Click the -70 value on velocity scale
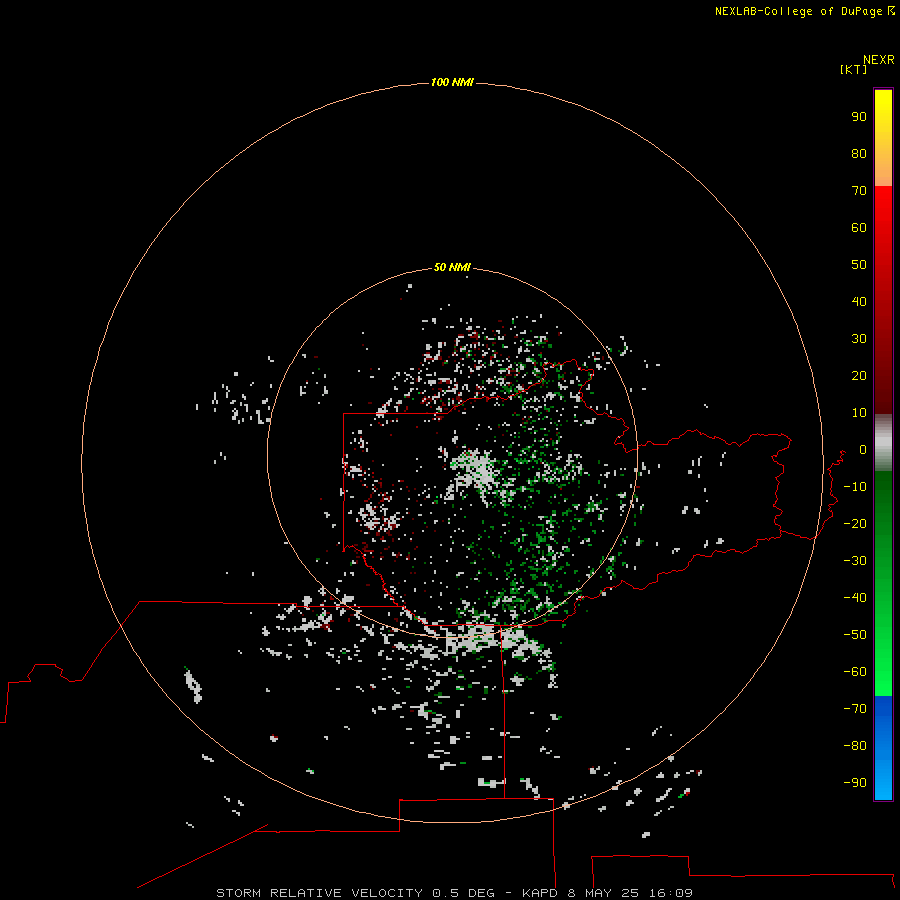Viewport: 900px width, 900px height. (855, 709)
